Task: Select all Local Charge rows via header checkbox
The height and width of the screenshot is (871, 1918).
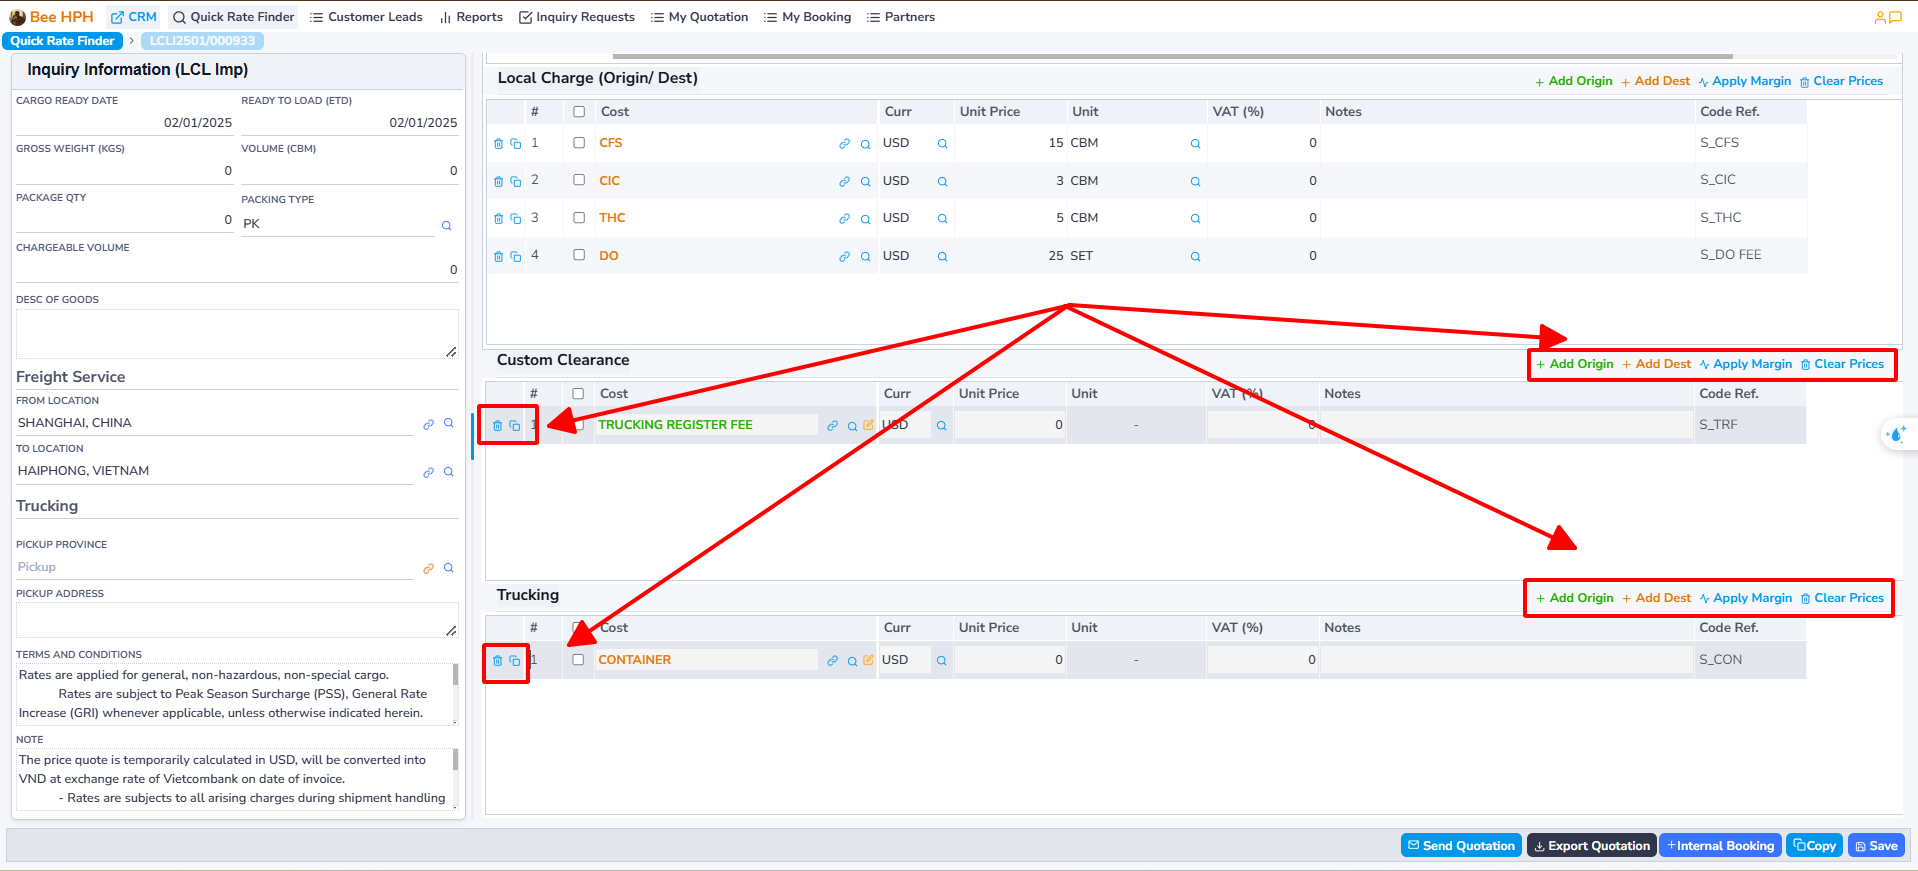Action: point(579,112)
